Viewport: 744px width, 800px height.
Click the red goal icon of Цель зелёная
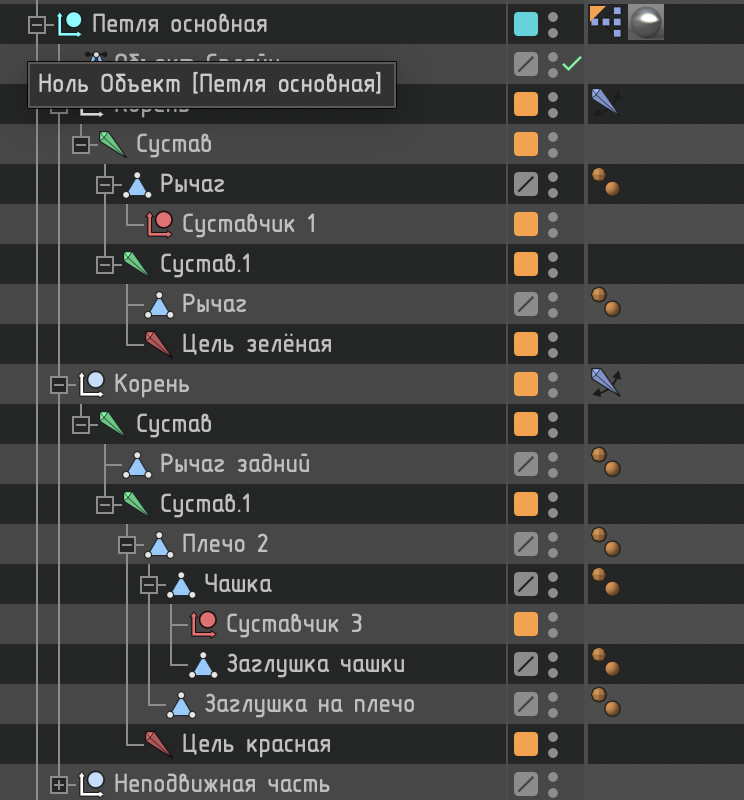click(160, 344)
